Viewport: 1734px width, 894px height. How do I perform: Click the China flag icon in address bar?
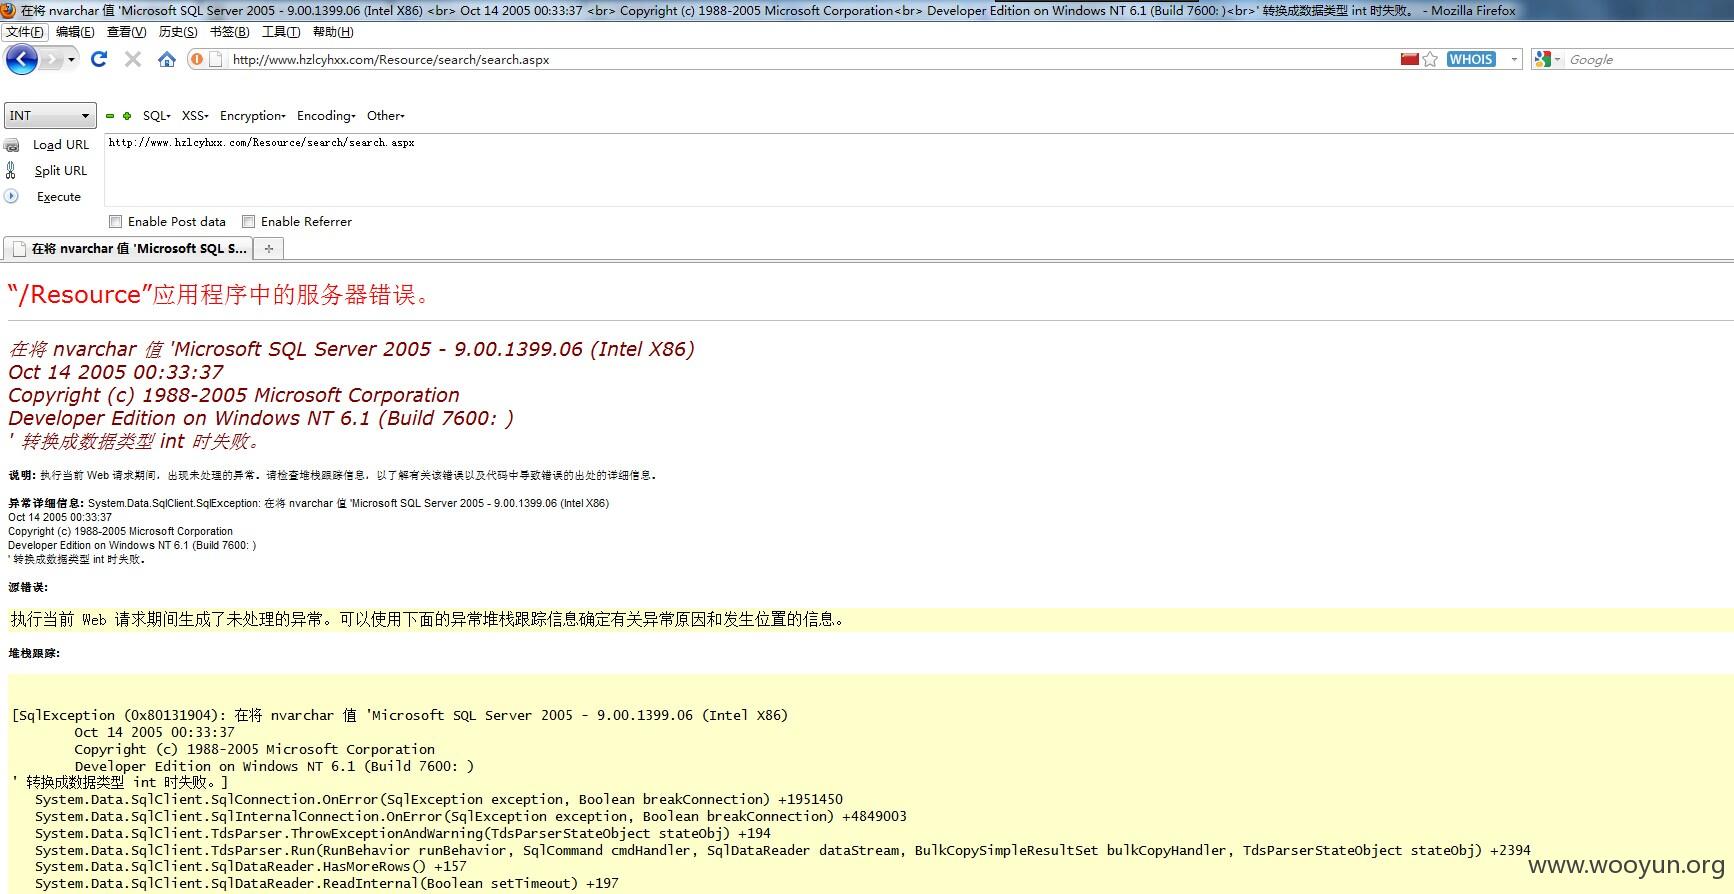click(x=1410, y=59)
